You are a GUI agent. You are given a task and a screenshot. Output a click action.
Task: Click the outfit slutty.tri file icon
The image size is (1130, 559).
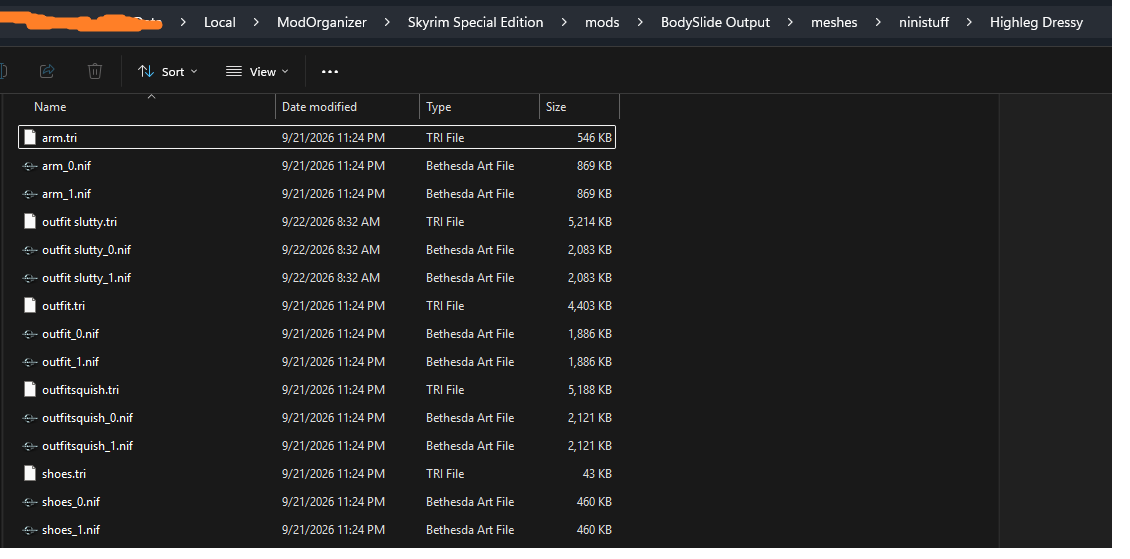(30, 221)
